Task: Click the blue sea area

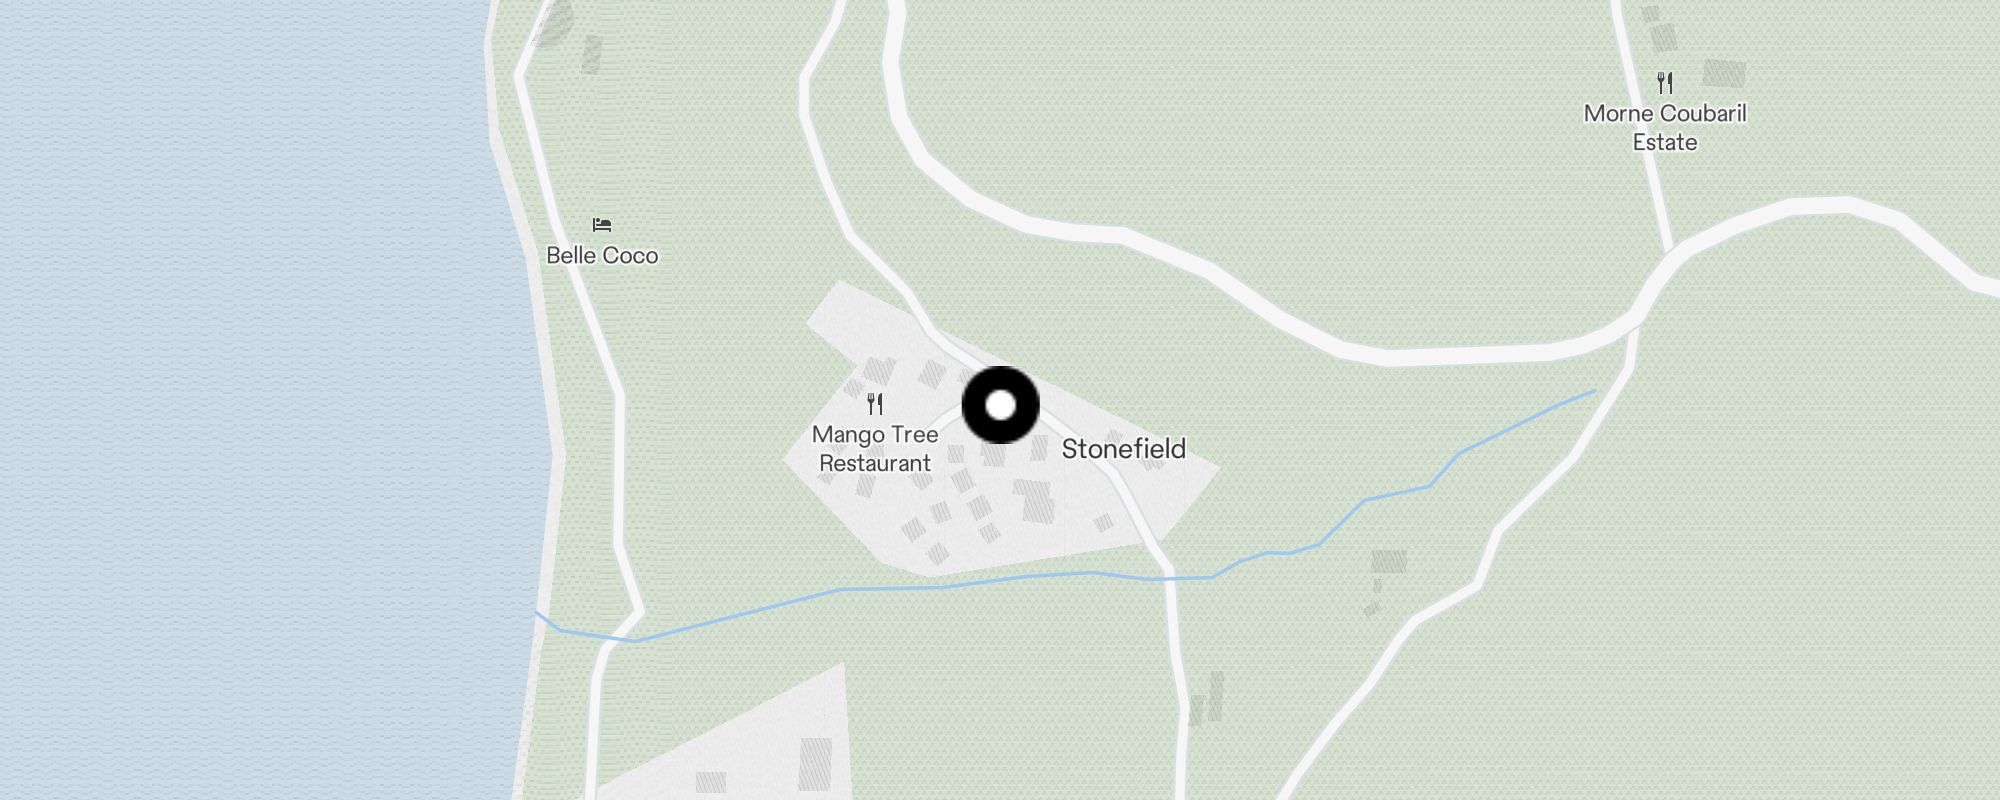Action: pos(250,400)
